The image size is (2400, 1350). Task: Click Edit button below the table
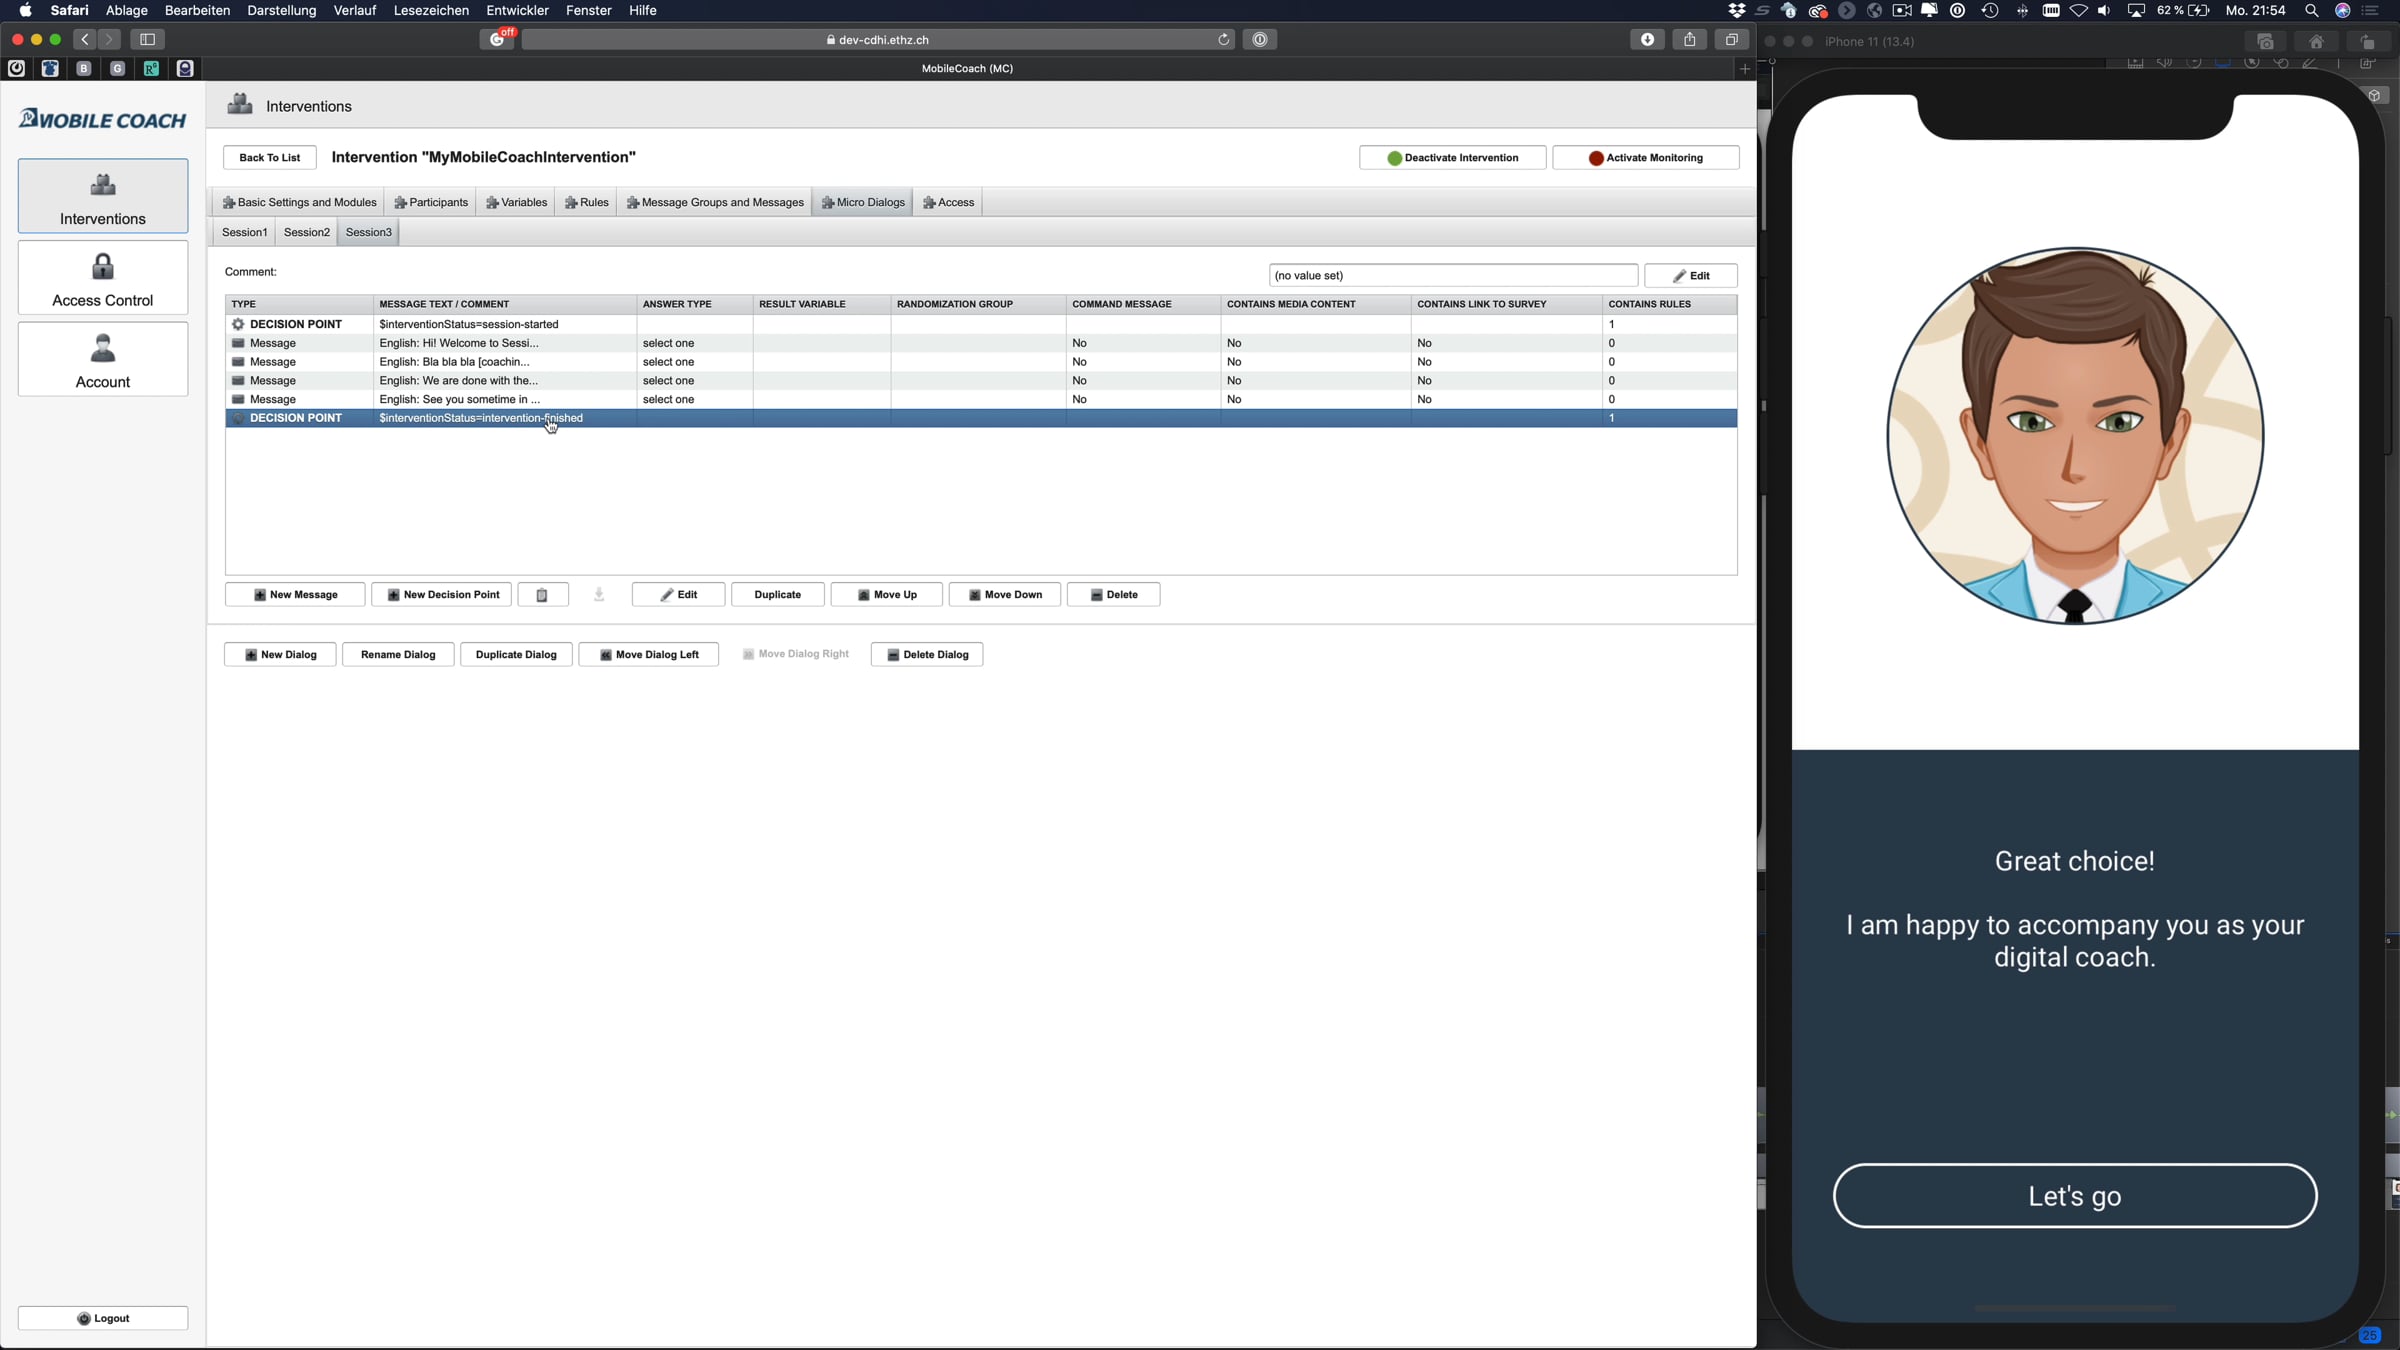(678, 595)
